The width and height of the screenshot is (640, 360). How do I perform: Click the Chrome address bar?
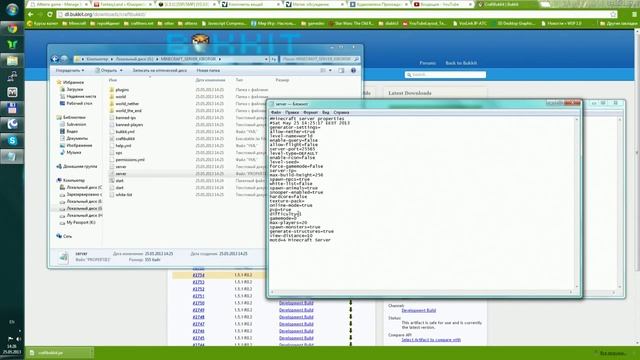pyautogui.click(x=334, y=14)
